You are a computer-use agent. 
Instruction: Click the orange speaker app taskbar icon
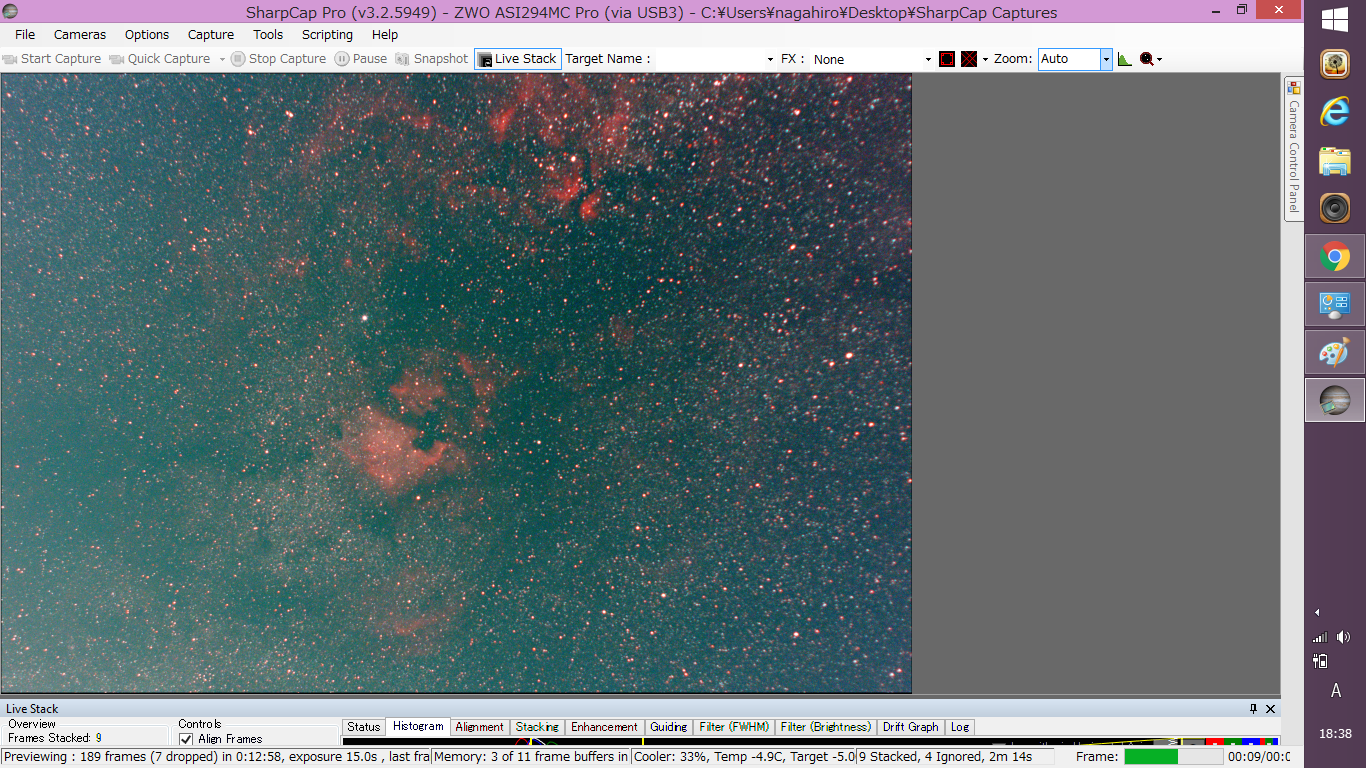(x=1335, y=208)
